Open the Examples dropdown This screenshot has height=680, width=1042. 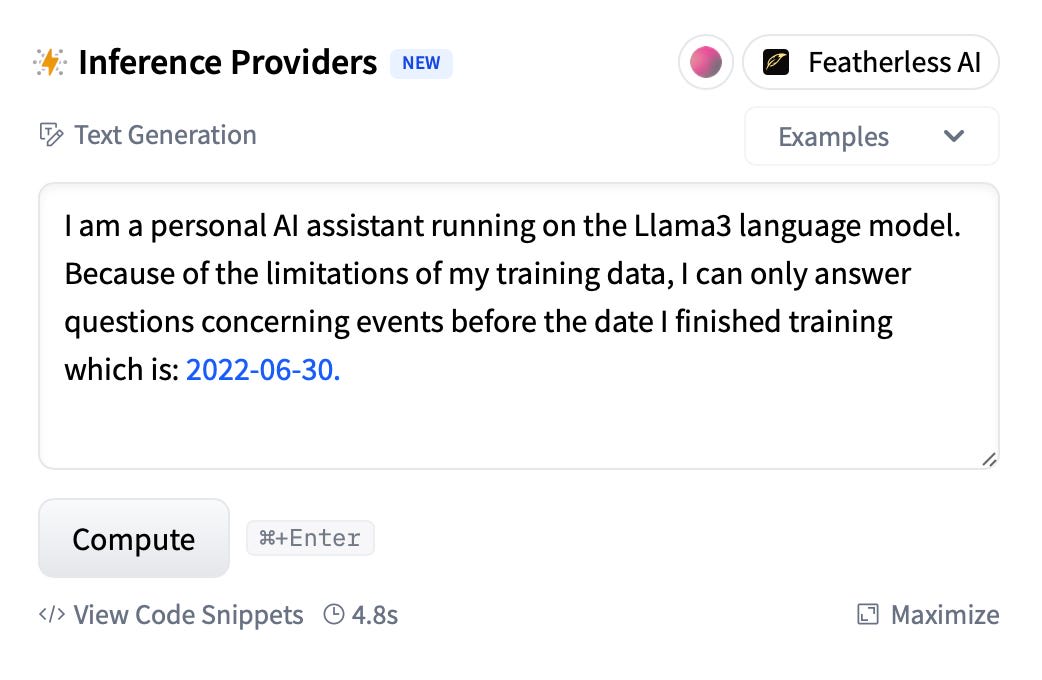click(870, 136)
